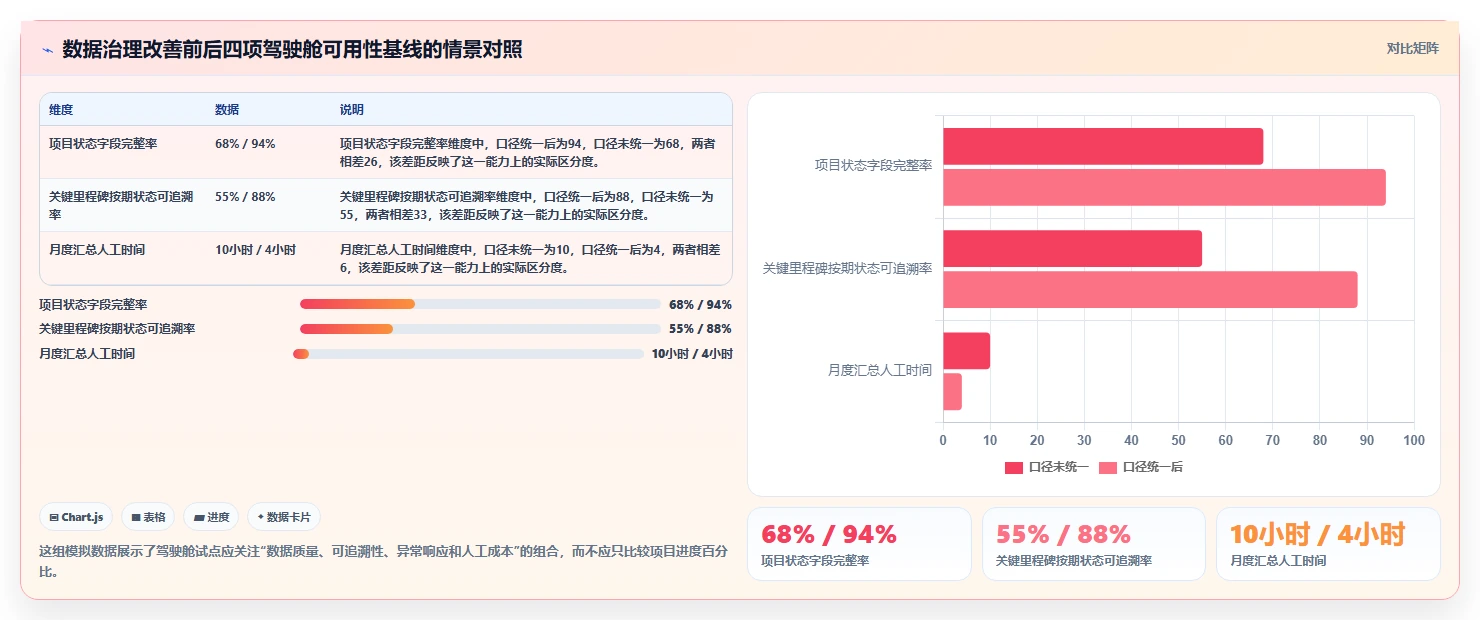
Task: Click the footer summary paragraph about 驾驶舱试点
Action: tap(383, 562)
